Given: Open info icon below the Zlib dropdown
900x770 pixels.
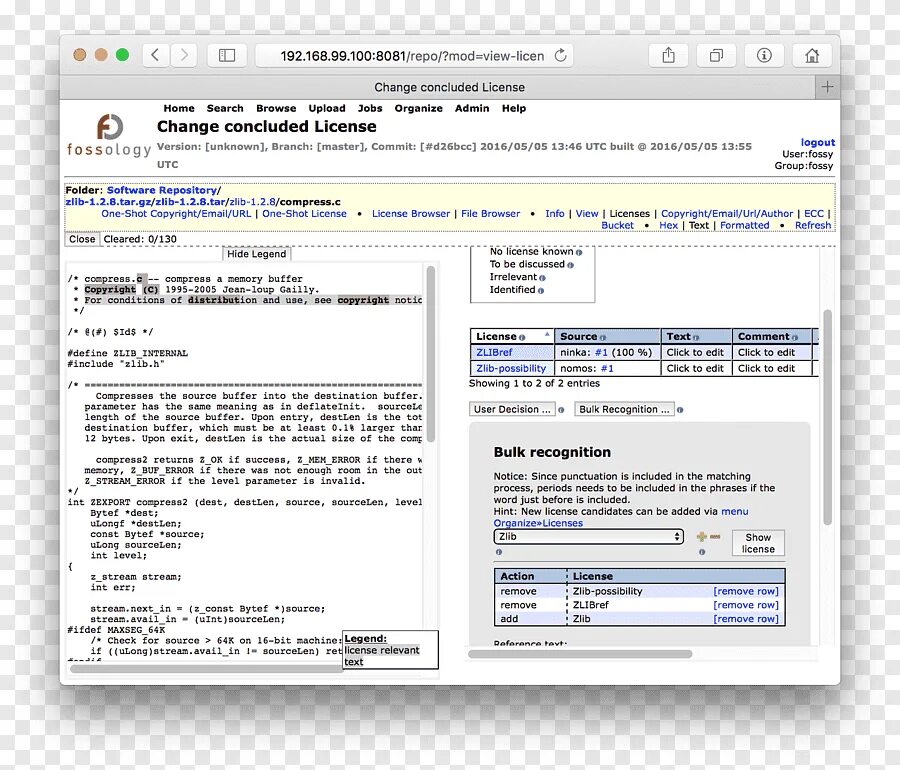Looking at the screenshot, I should click(x=499, y=552).
